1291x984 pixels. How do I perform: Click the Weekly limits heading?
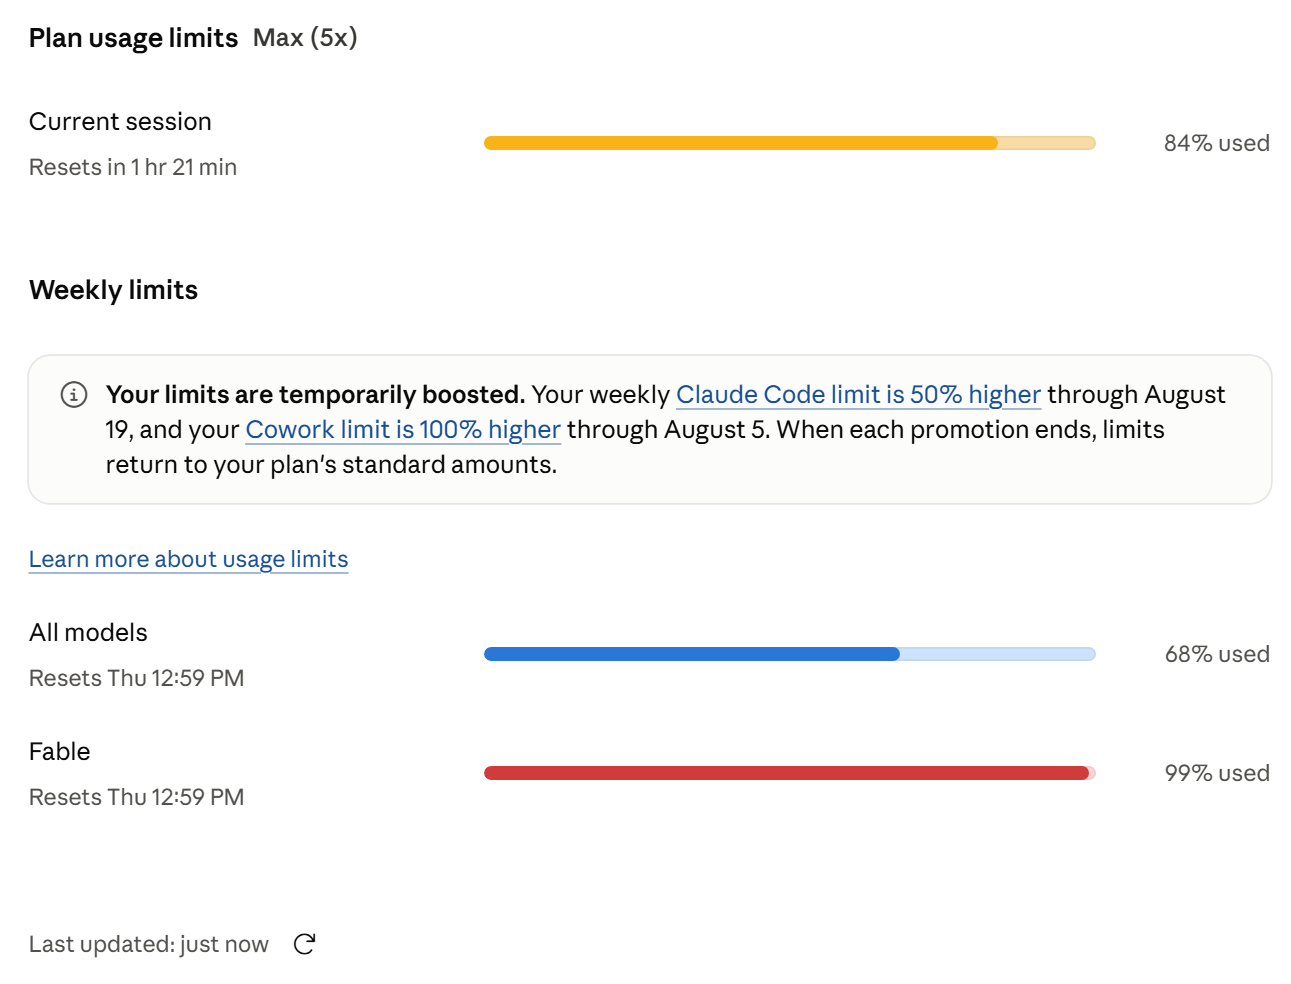[x=114, y=290]
